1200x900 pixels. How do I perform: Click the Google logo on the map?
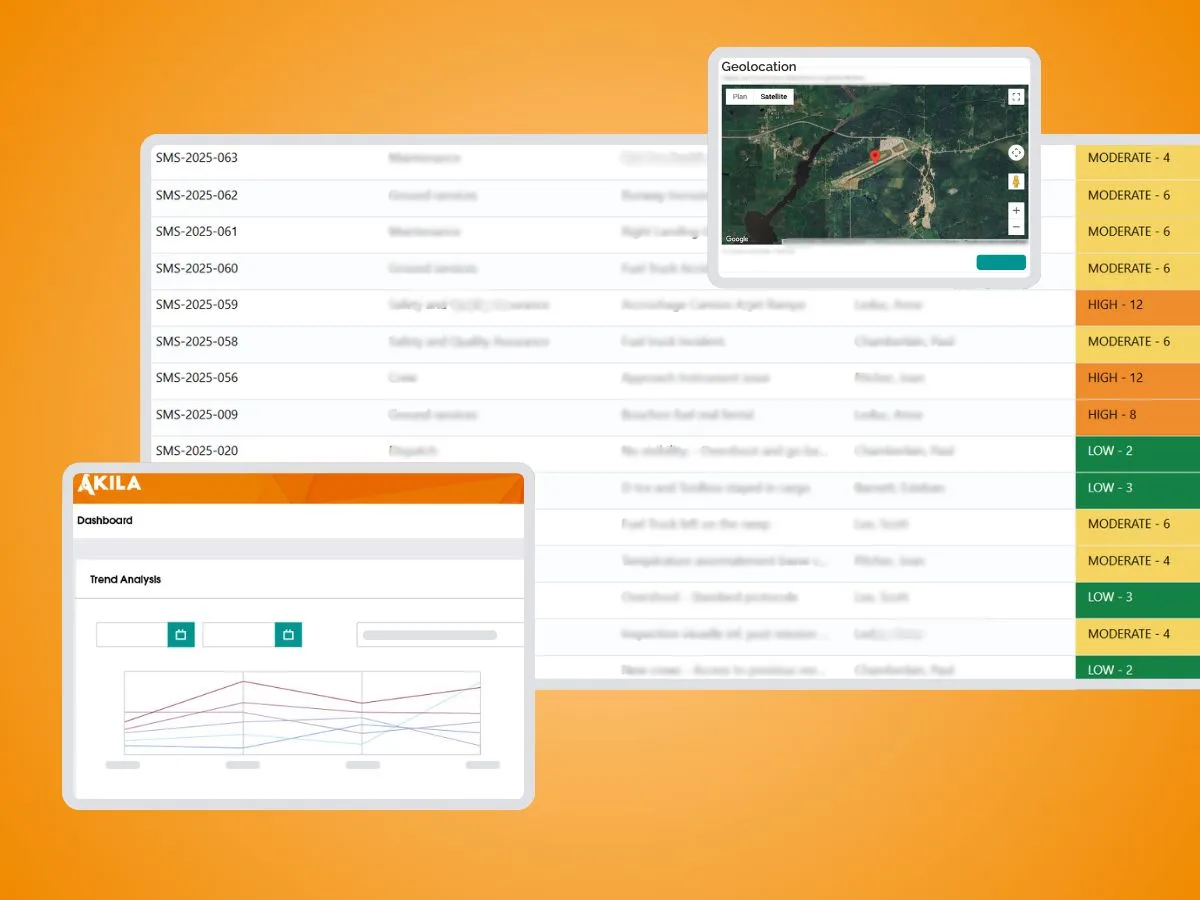coord(737,239)
